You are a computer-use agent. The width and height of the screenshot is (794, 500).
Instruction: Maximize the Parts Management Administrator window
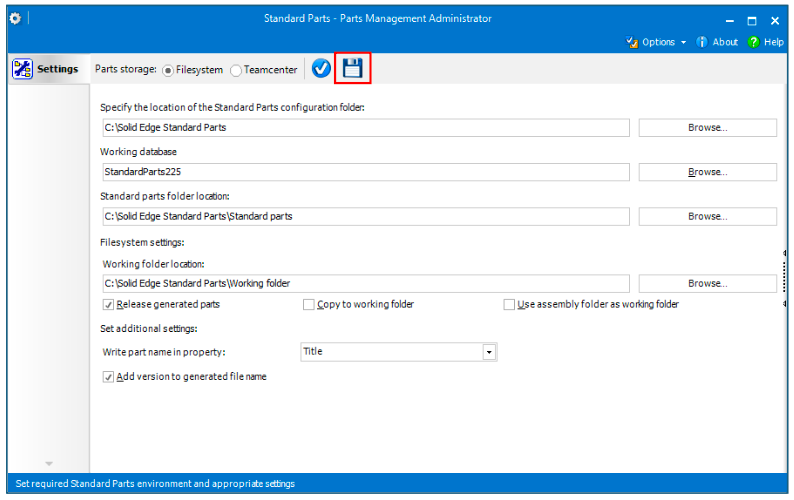pyautogui.click(x=752, y=21)
